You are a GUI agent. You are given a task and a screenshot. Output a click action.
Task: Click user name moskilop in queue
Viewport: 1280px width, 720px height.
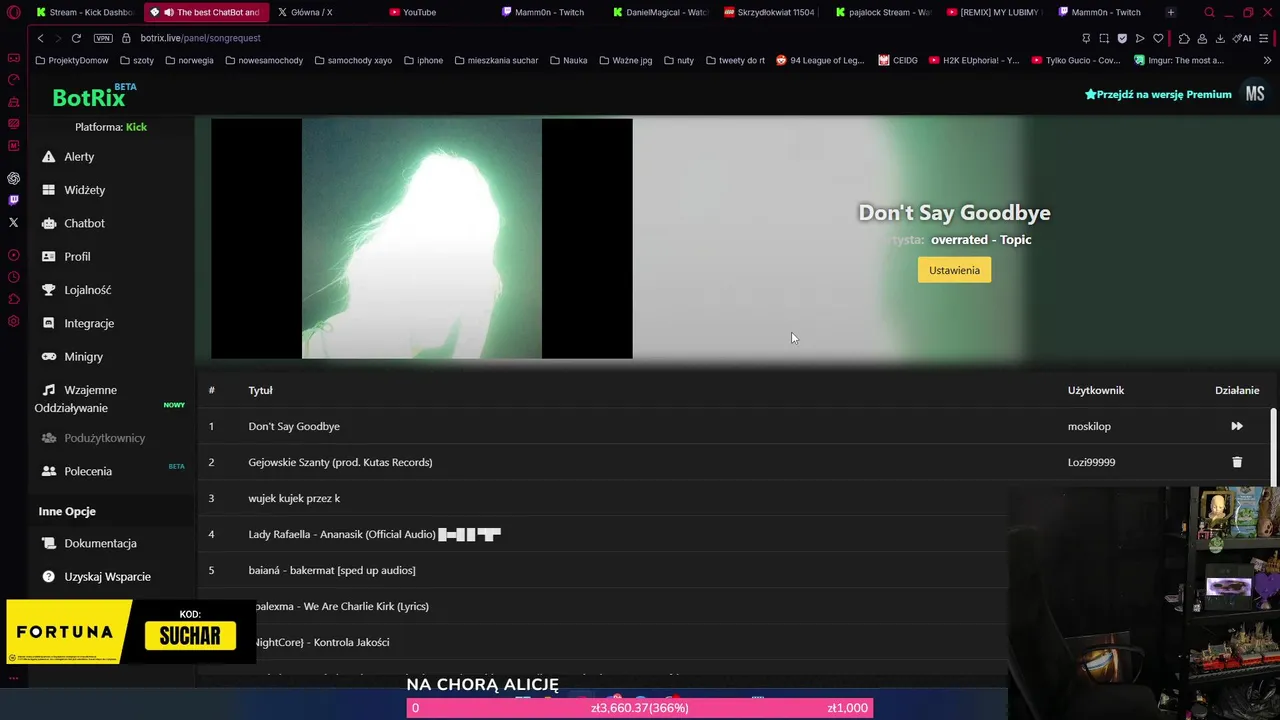point(1089,426)
